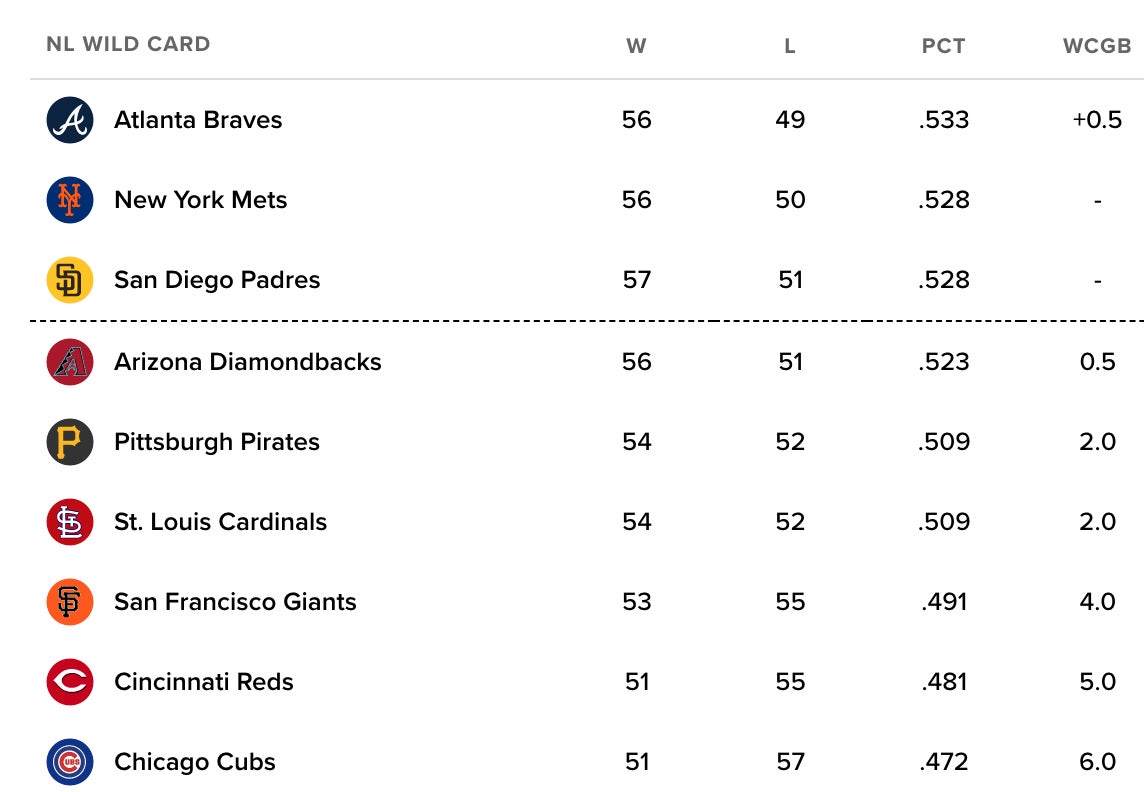Open the Arizona Diamondbacks team page
This screenshot has width=1144, height=792.
tap(247, 361)
